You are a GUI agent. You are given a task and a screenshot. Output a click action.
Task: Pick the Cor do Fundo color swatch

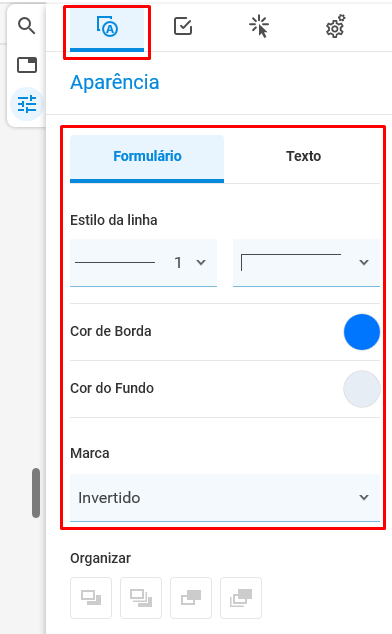(x=362, y=389)
